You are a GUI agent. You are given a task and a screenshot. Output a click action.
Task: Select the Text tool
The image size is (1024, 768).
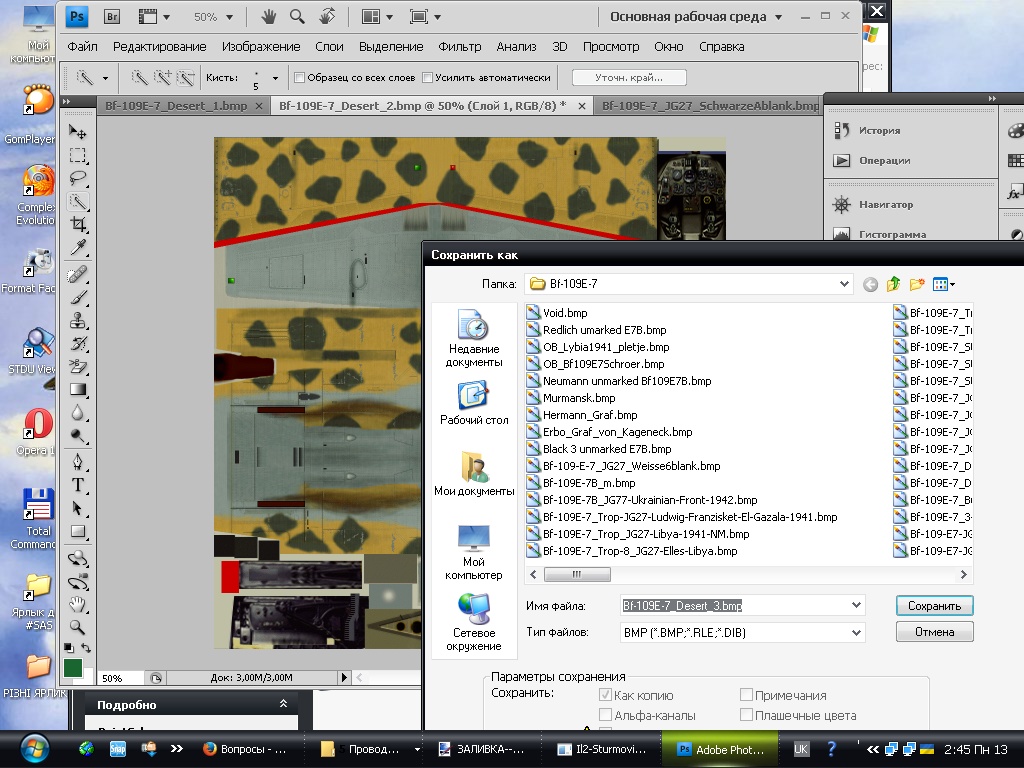point(78,485)
